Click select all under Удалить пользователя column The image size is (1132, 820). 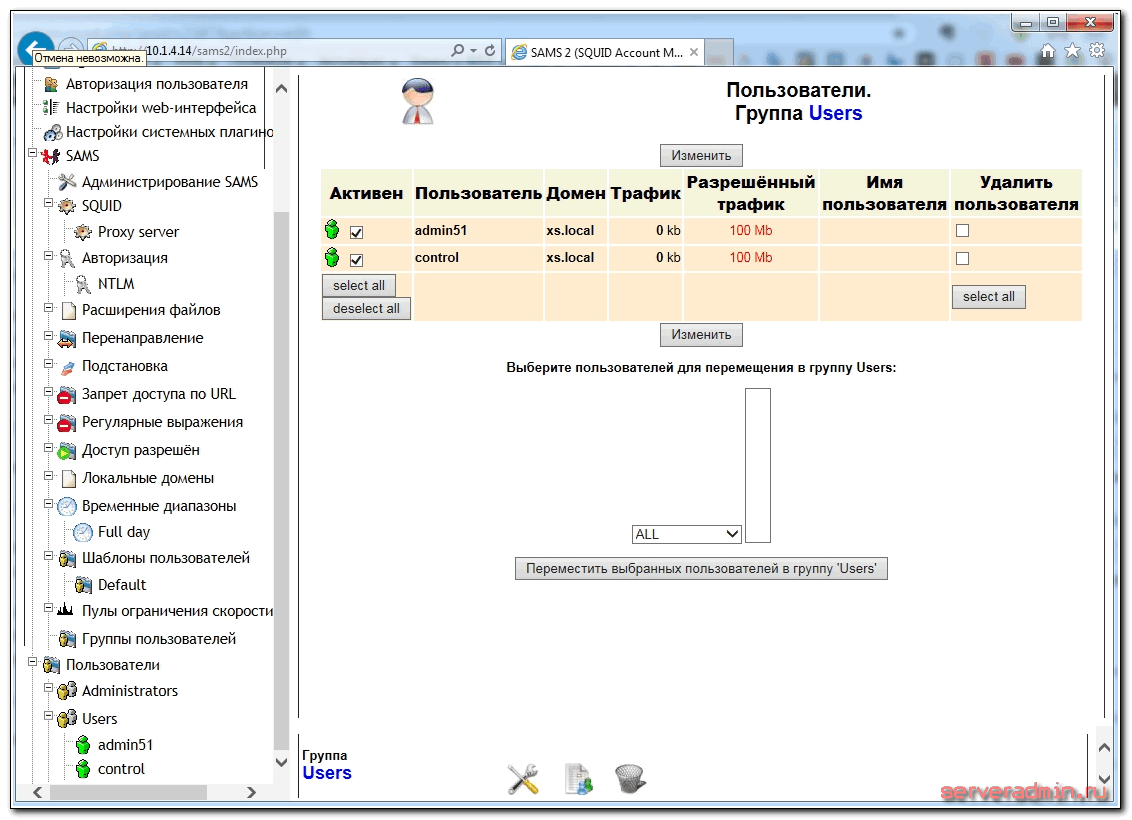pyautogui.click(x=988, y=296)
